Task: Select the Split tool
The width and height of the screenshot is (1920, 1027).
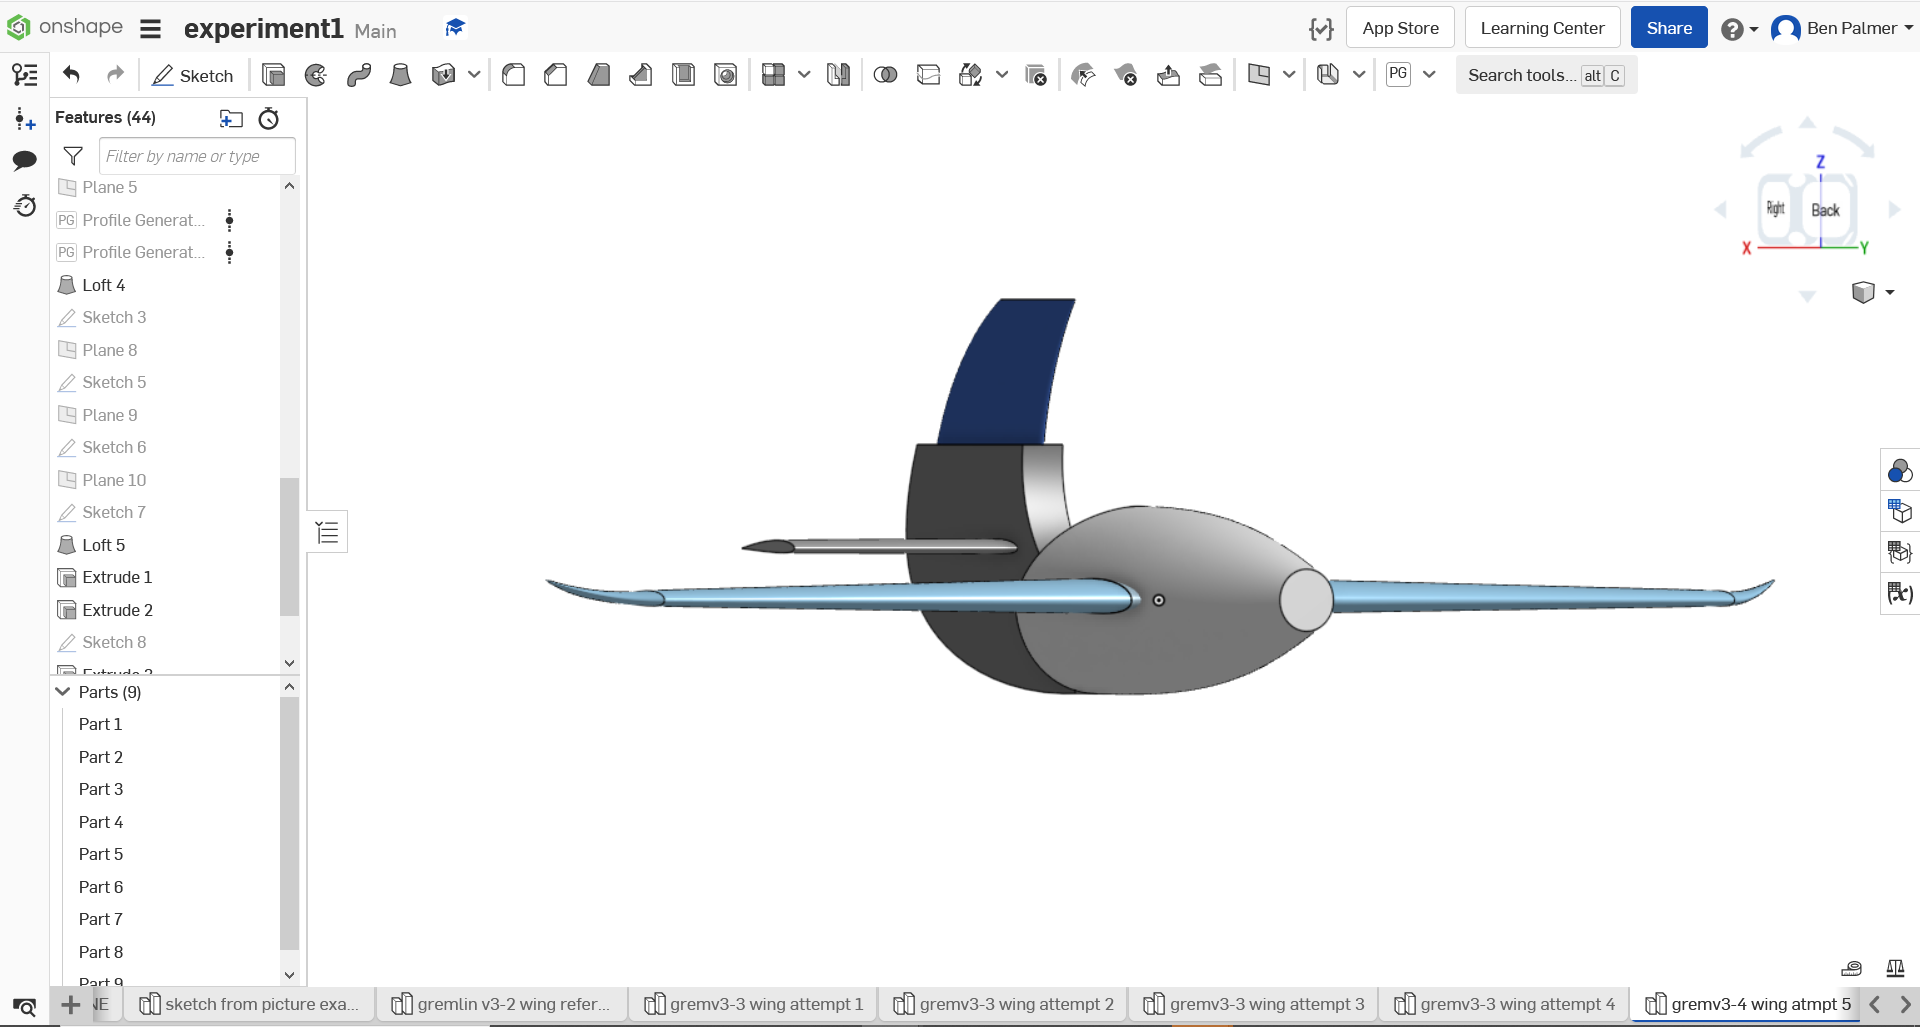Action: click(x=928, y=75)
